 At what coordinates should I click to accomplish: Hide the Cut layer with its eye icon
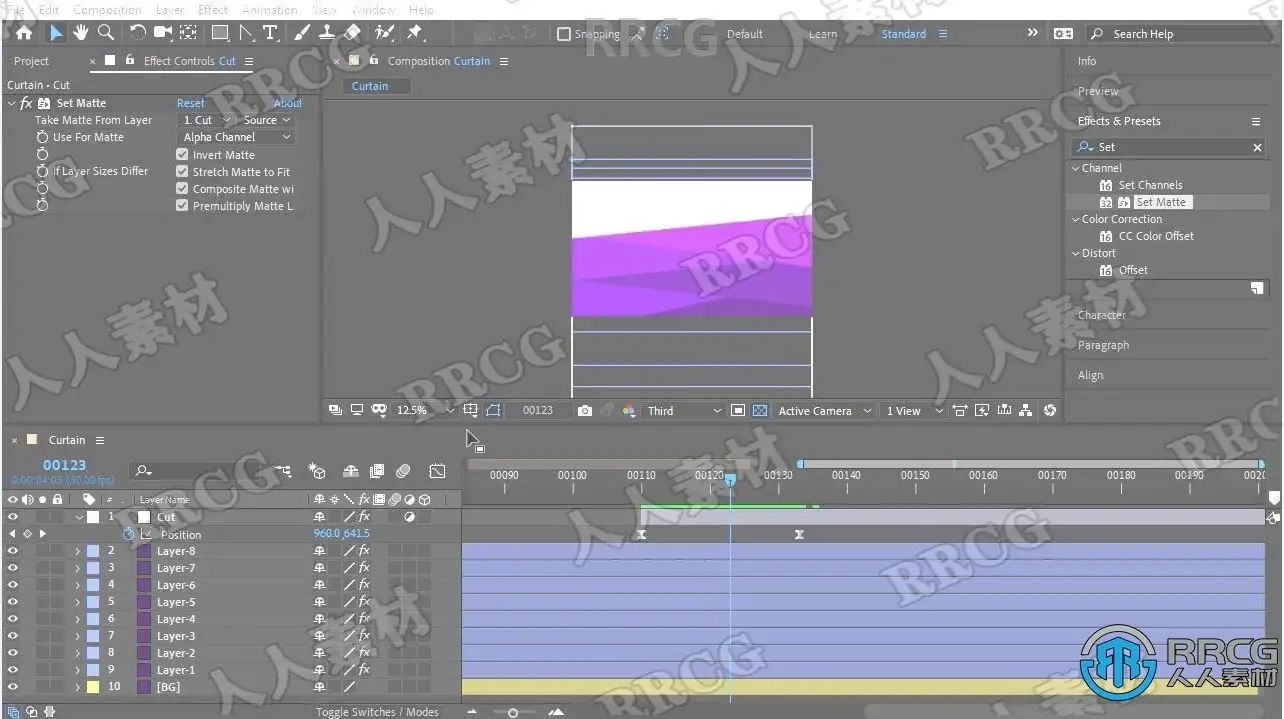click(13, 517)
